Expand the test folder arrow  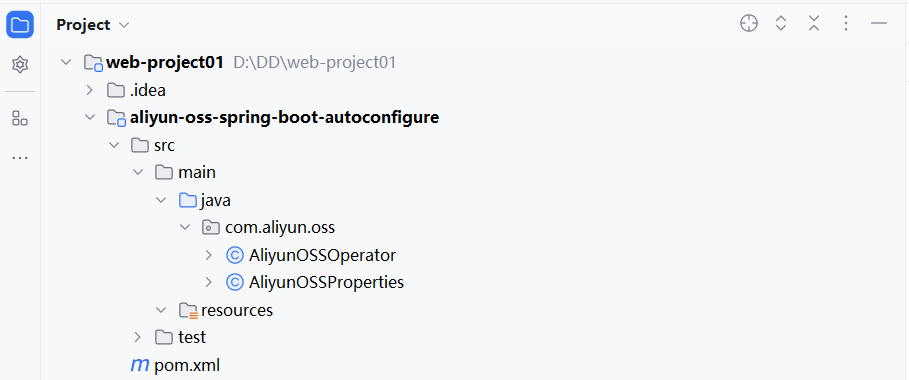[x=137, y=337]
